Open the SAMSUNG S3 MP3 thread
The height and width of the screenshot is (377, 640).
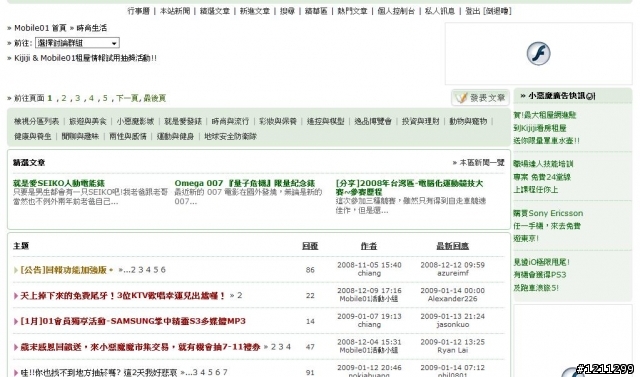pyautogui.click(x=133, y=321)
